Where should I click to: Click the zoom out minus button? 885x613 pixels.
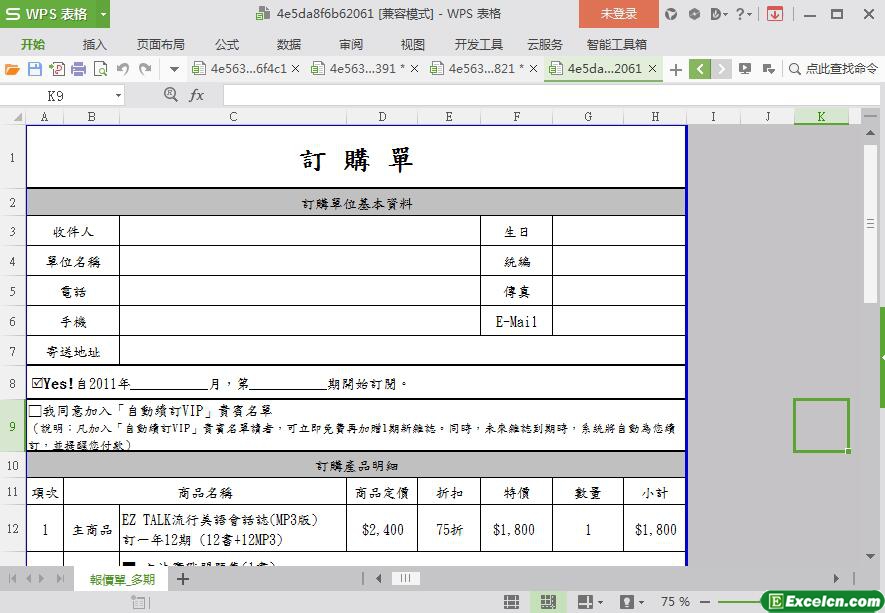pos(707,602)
